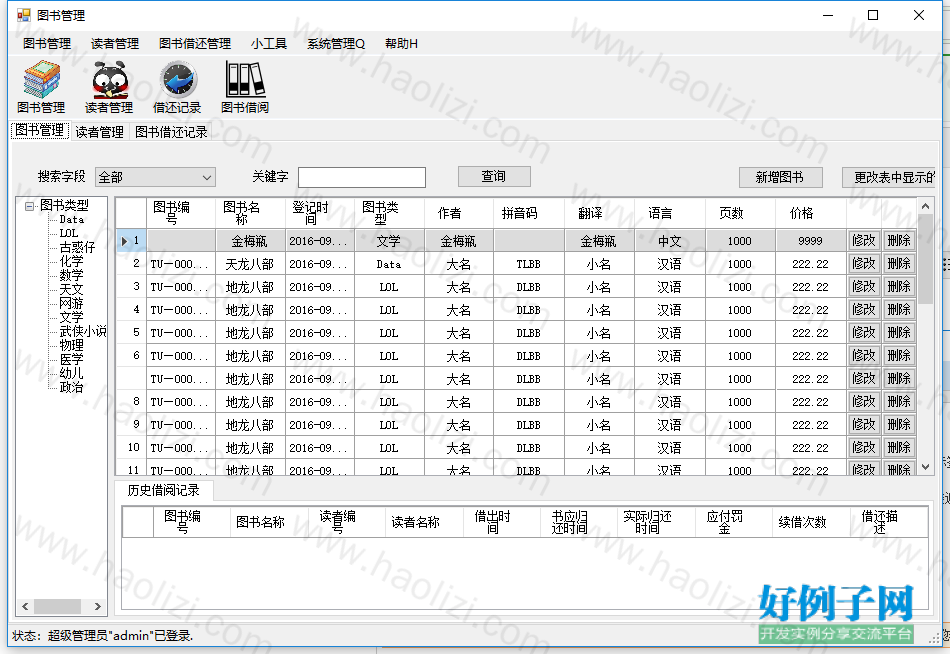Viewport: 950px width, 654px height.
Task: Select 化学 in book type tree
Action: pyautogui.click(x=71, y=261)
